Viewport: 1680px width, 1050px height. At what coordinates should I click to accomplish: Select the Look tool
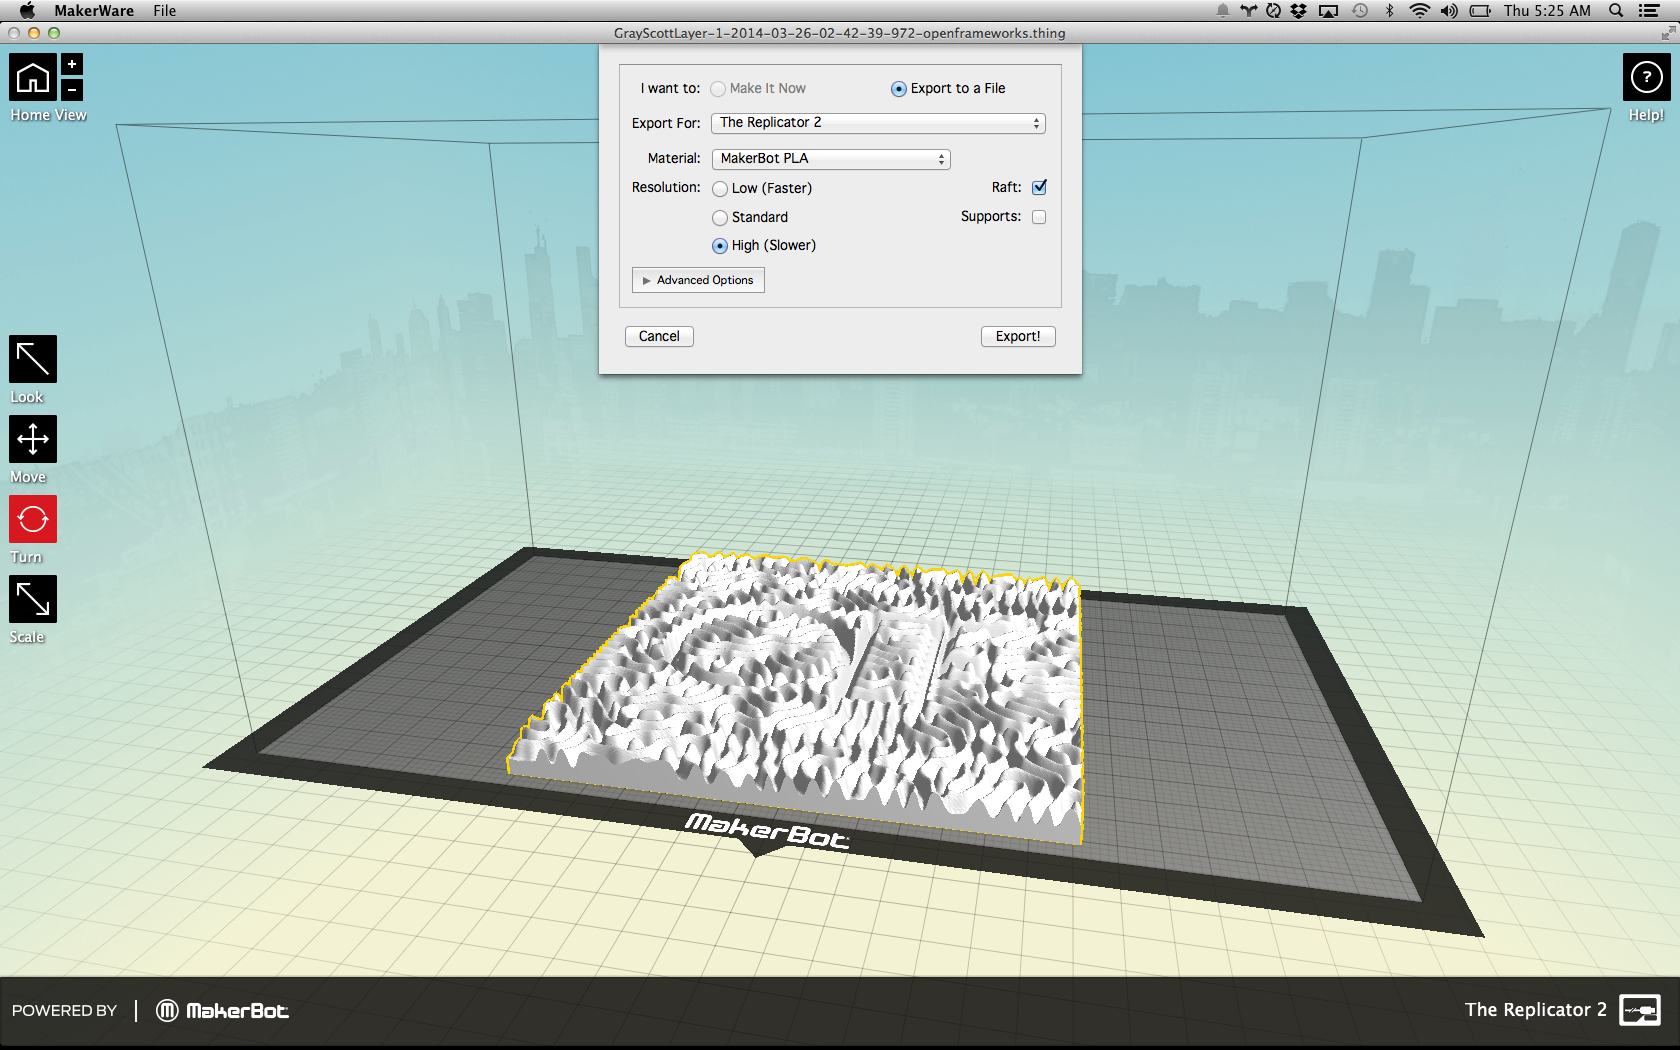[33, 359]
